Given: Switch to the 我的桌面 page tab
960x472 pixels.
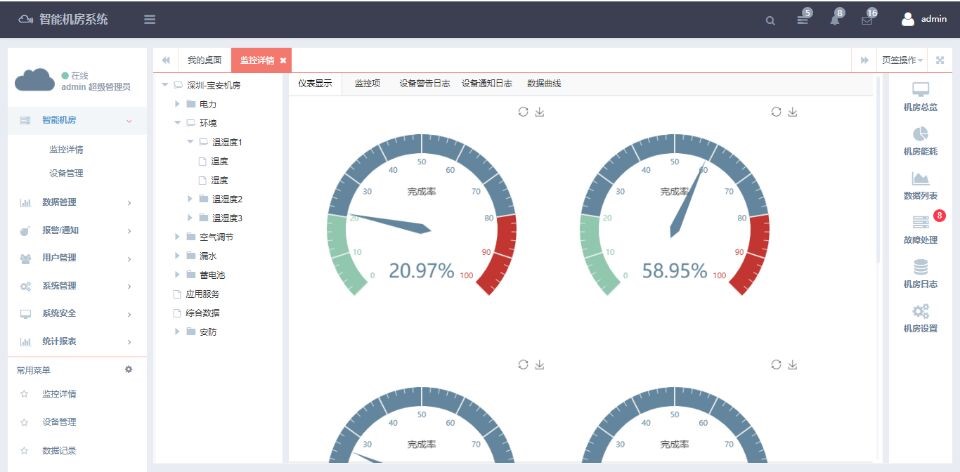Looking at the screenshot, I should pos(204,60).
